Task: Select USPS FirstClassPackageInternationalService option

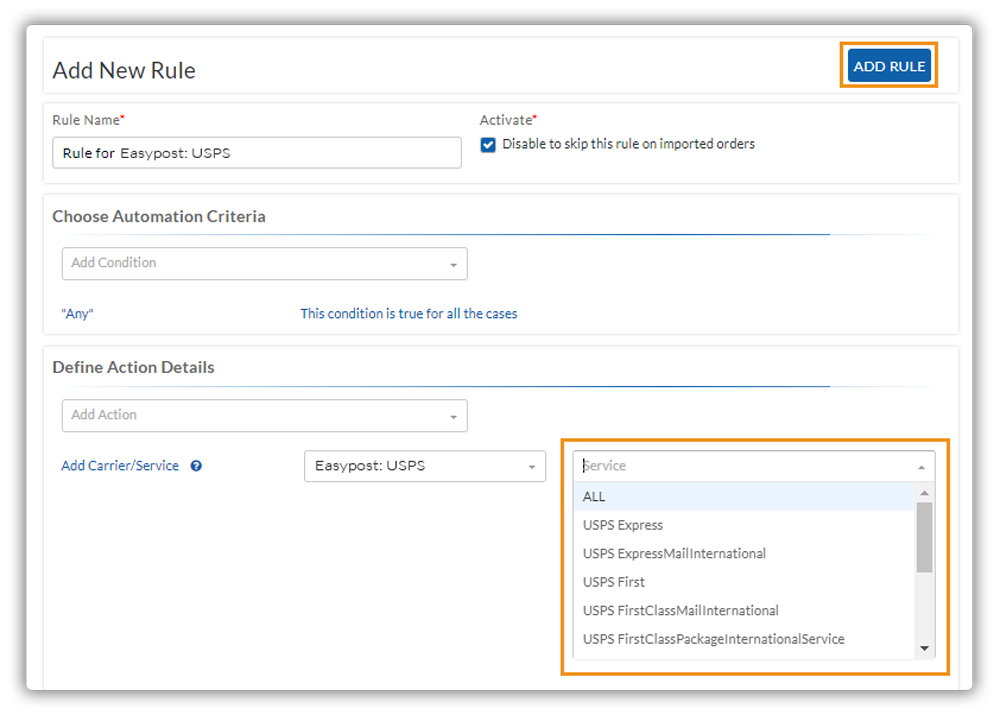Action: (744, 638)
